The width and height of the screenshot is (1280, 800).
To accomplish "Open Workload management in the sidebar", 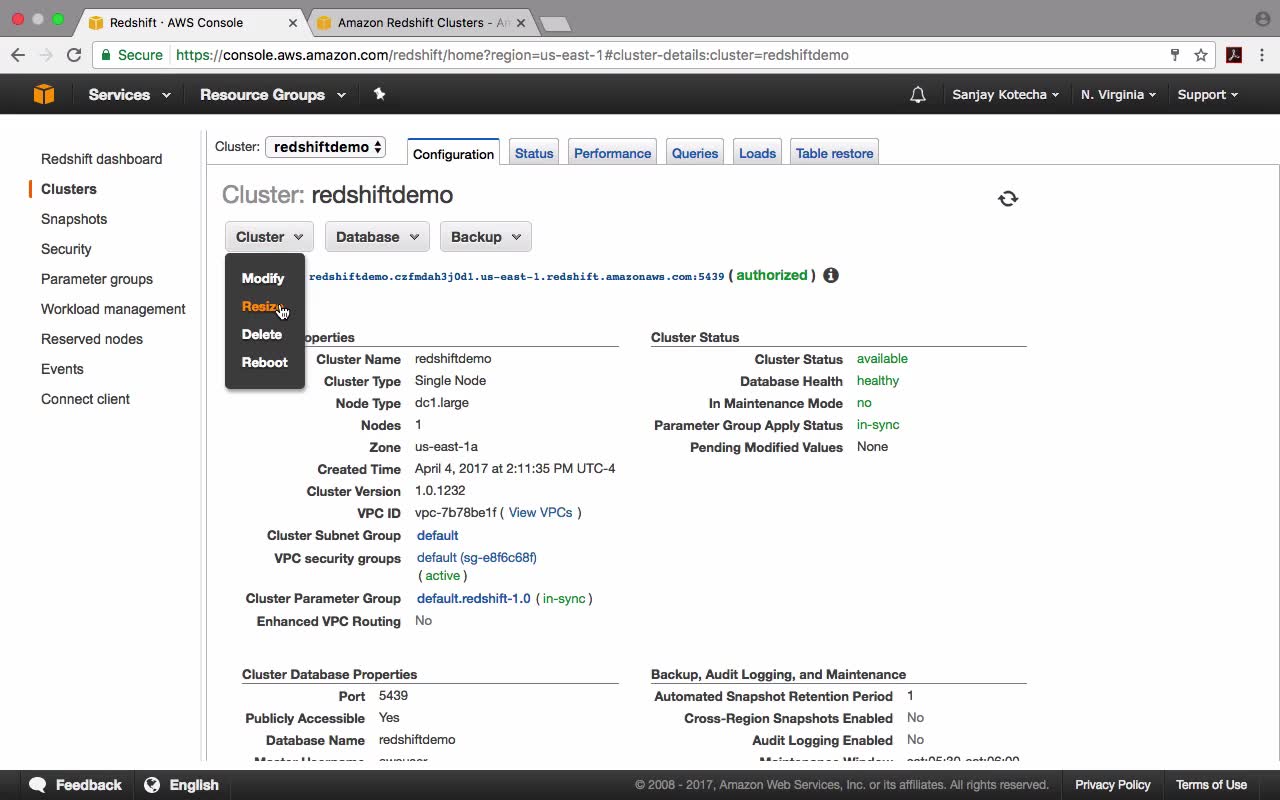I will (x=113, y=309).
